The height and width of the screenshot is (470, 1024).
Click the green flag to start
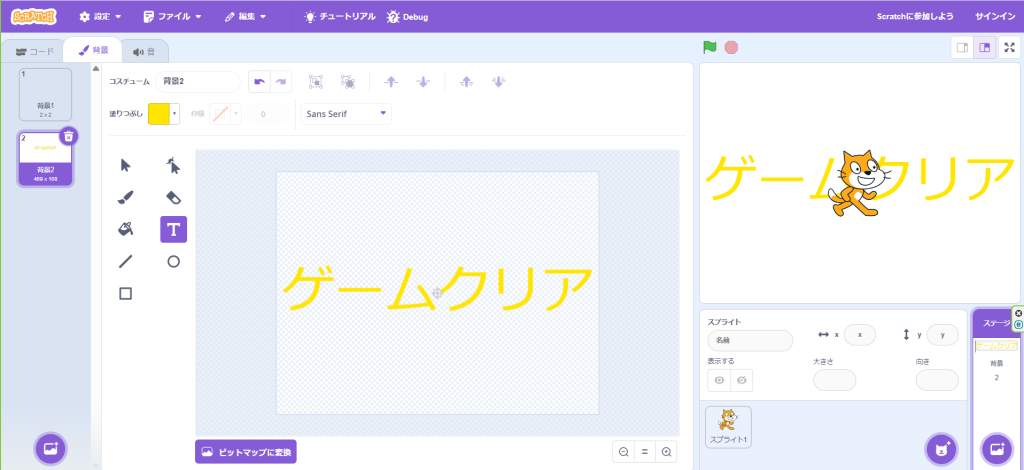coord(710,47)
